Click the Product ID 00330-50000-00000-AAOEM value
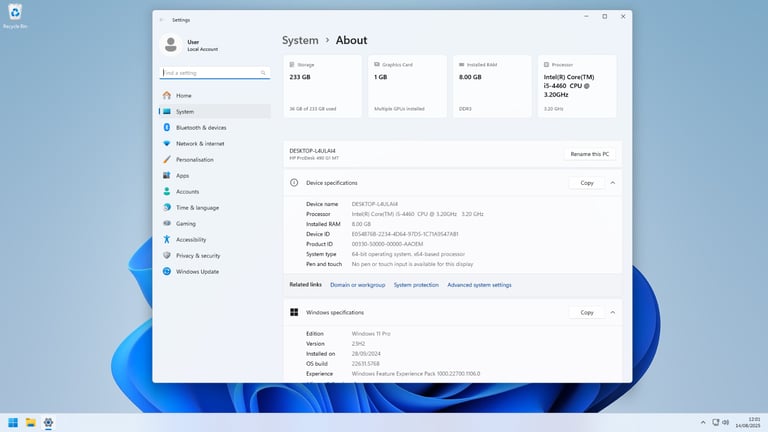The image size is (768, 432). (x=387, y=244)
